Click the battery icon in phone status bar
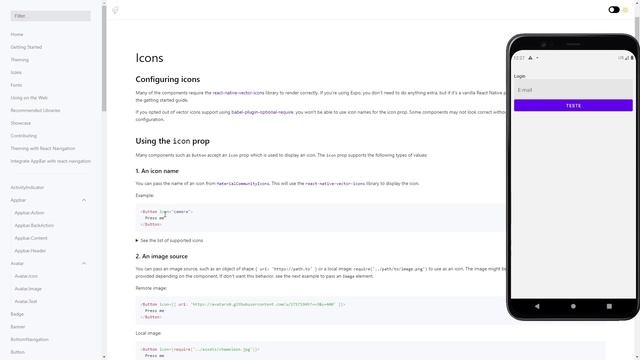640x360 pixels. point(632,58)
